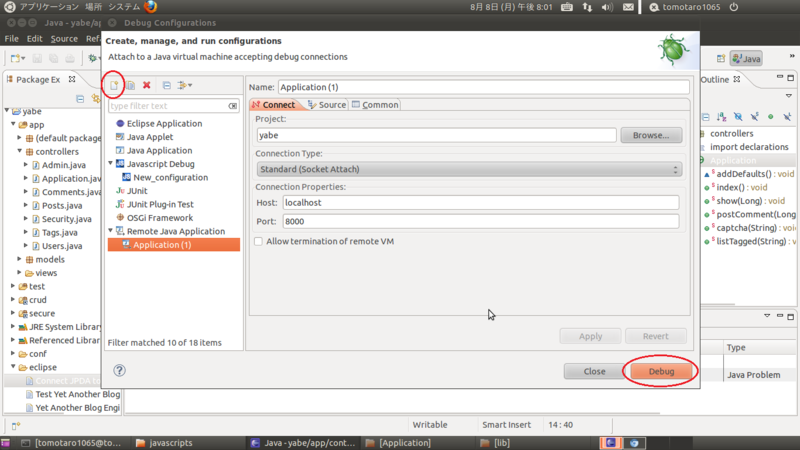Expand the test folder in Package Explorer
Viewport: 800px width, 450px height.
click(13, 286)
